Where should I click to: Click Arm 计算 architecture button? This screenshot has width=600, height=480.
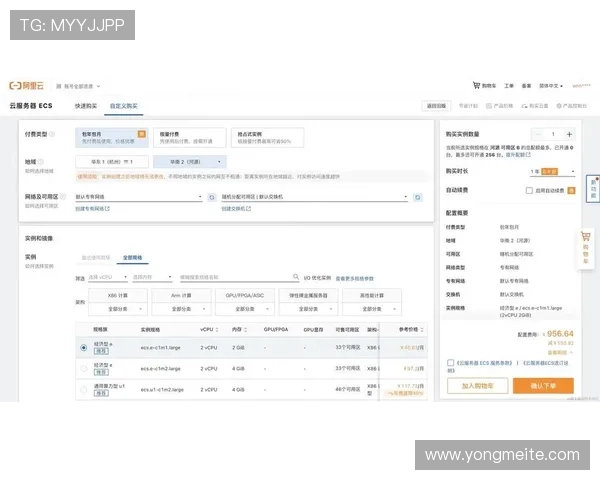point(181,296)
